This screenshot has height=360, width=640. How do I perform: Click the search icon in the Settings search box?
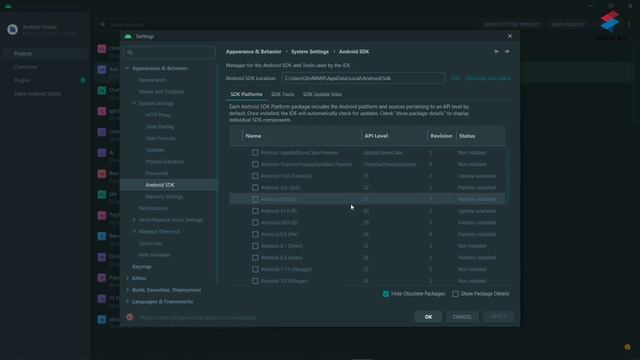tap(130, 52)
